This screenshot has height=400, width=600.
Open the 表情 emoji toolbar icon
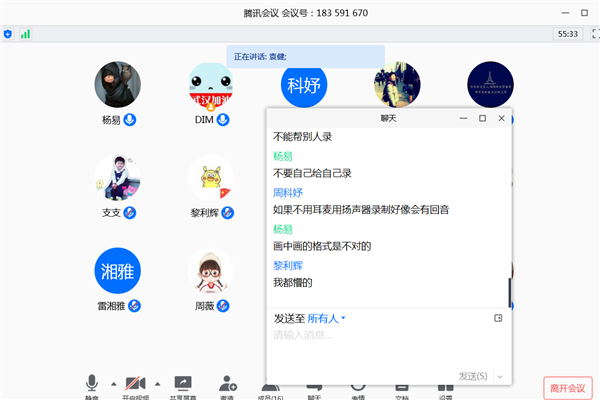(358, 391)
